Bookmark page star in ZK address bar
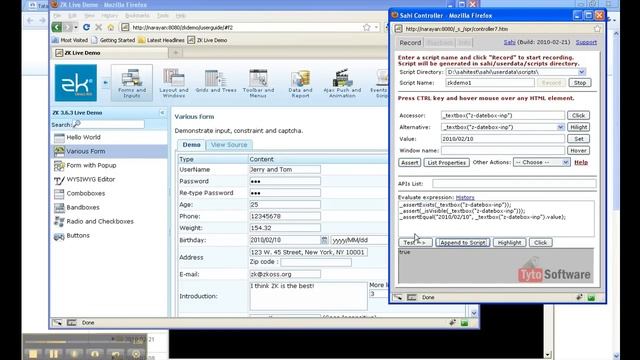Viewport: 640px width, 360px height. coord(367,27)
